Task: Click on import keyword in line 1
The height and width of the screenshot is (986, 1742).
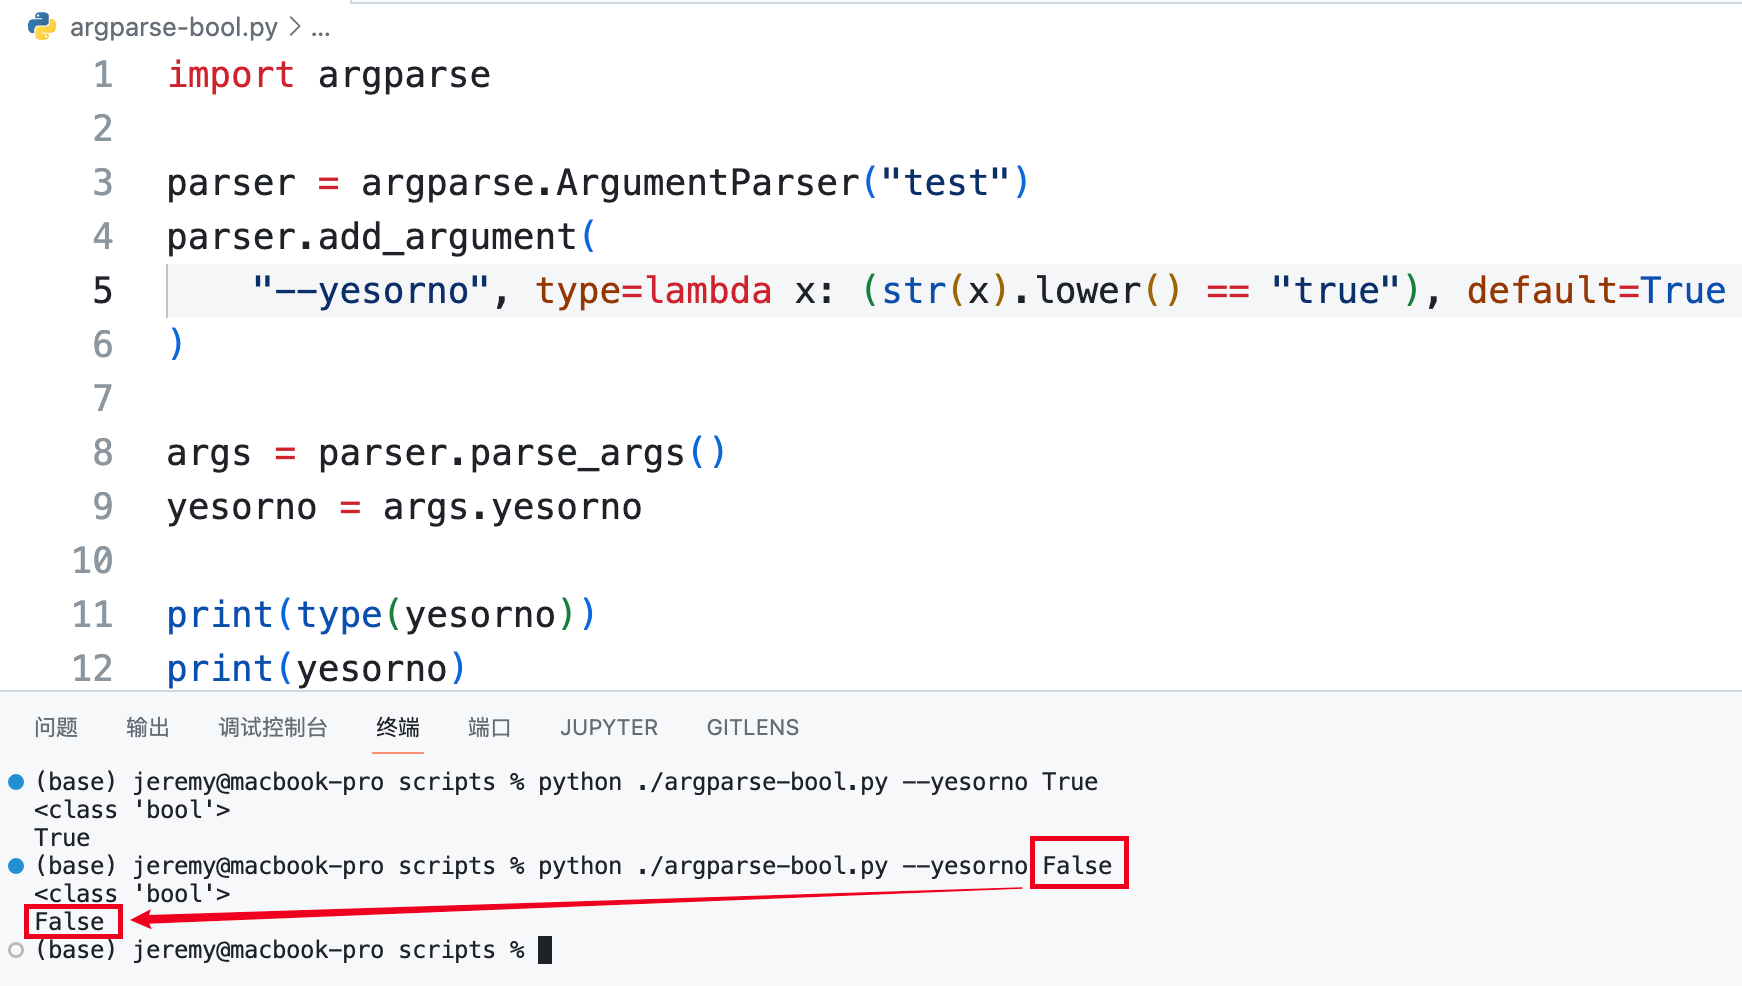Action: (230, 75)
